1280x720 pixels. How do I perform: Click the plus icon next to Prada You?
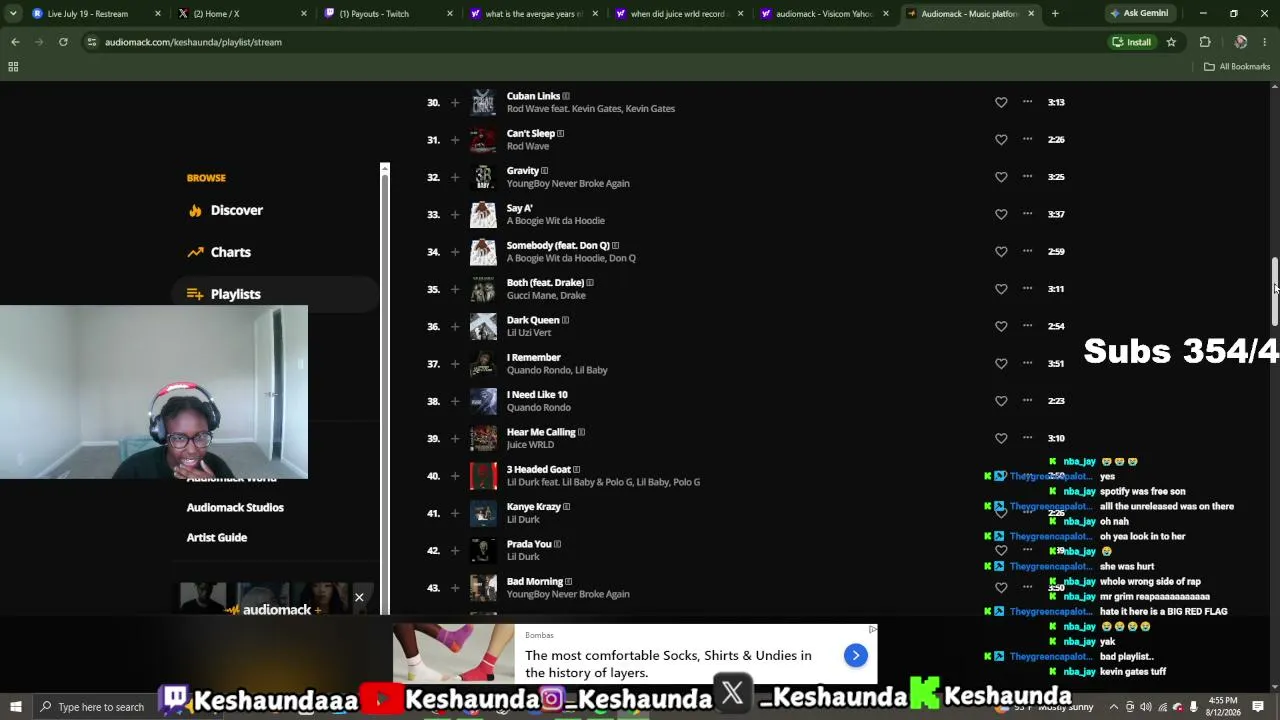coord(455,551)
